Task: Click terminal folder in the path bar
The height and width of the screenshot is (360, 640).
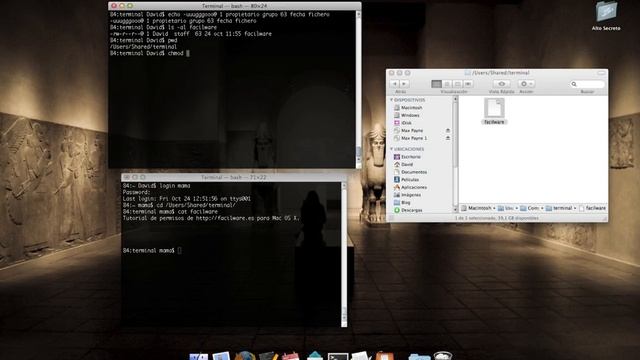Action: [x=559, y=208]
